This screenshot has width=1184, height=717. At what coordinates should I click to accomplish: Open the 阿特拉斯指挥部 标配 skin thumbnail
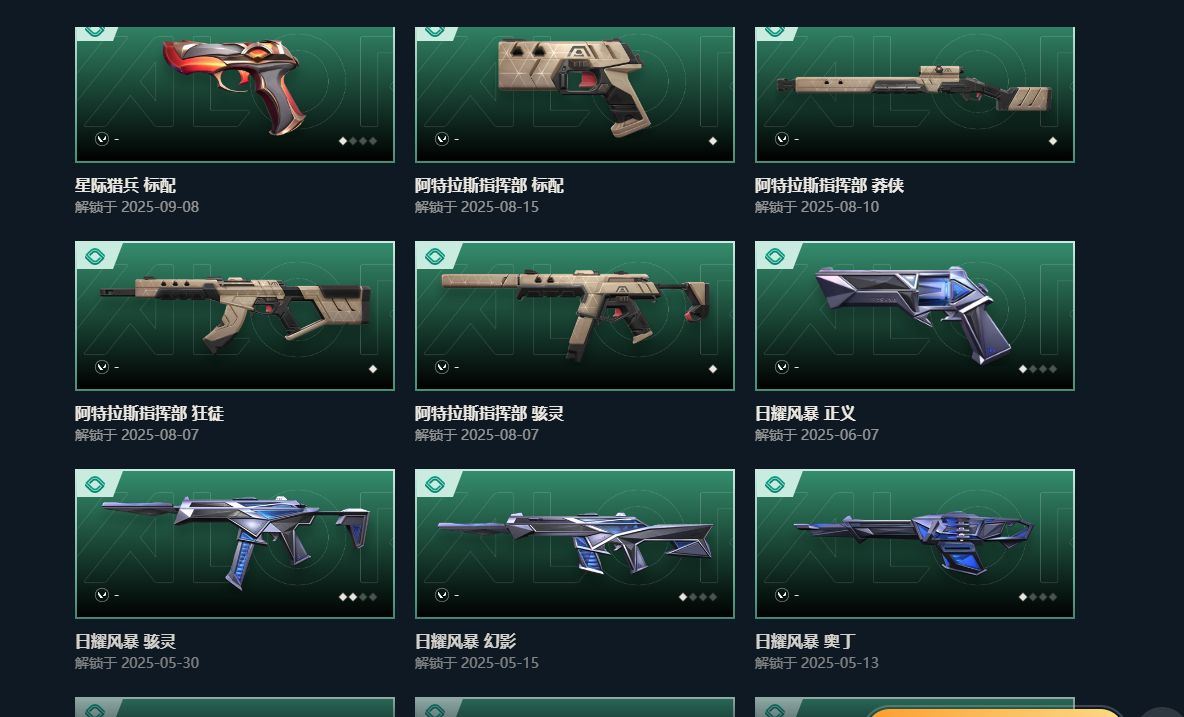(x=575, y=94)
